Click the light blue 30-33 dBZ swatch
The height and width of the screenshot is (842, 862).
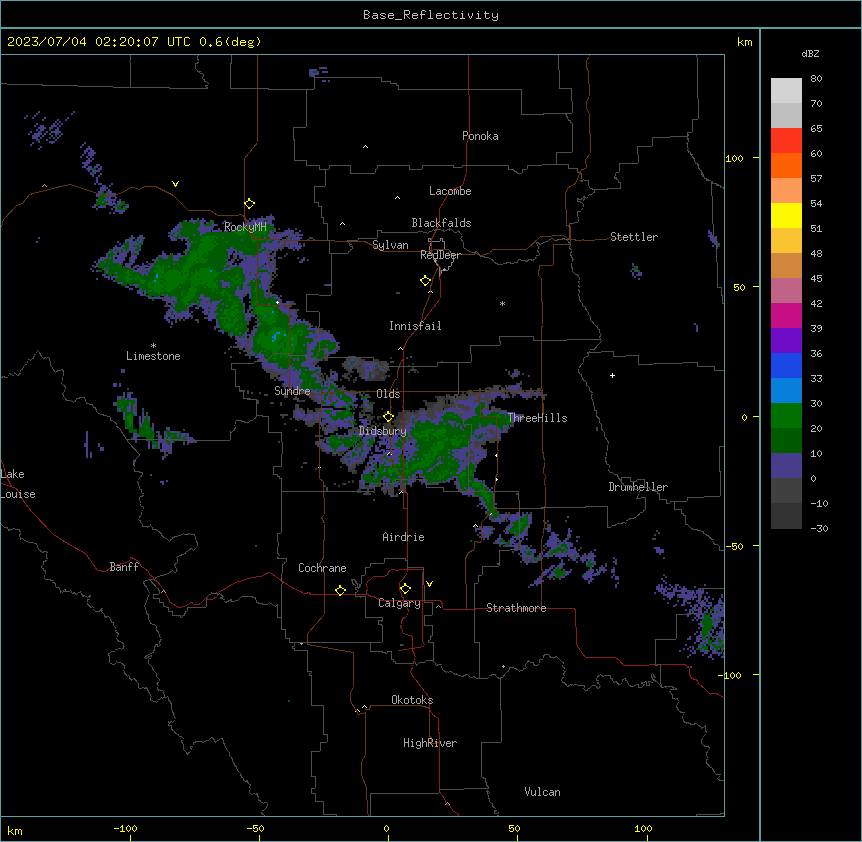click(x=786, y=390)
